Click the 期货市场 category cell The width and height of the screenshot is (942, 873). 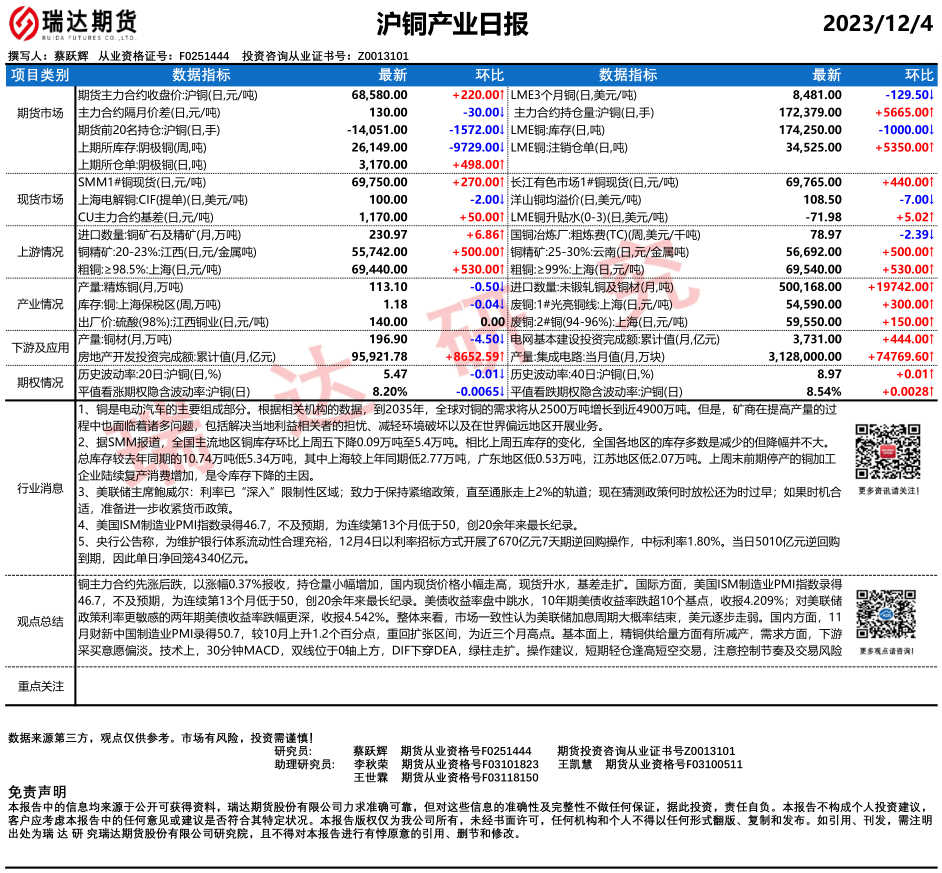click(x=40, y=115)
